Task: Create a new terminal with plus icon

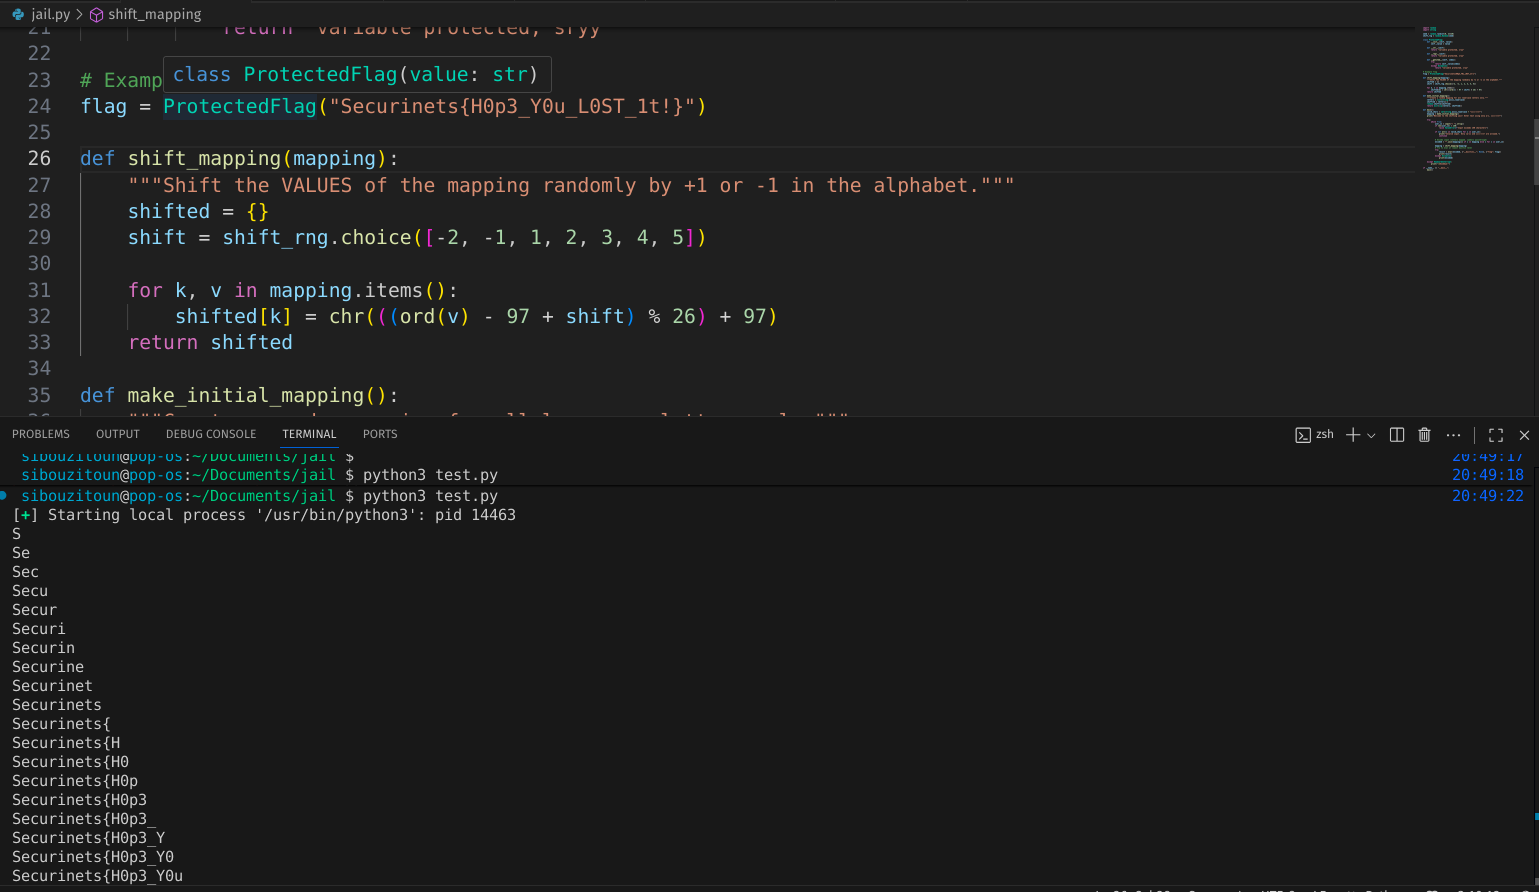Action: (x=1353, y=435)
